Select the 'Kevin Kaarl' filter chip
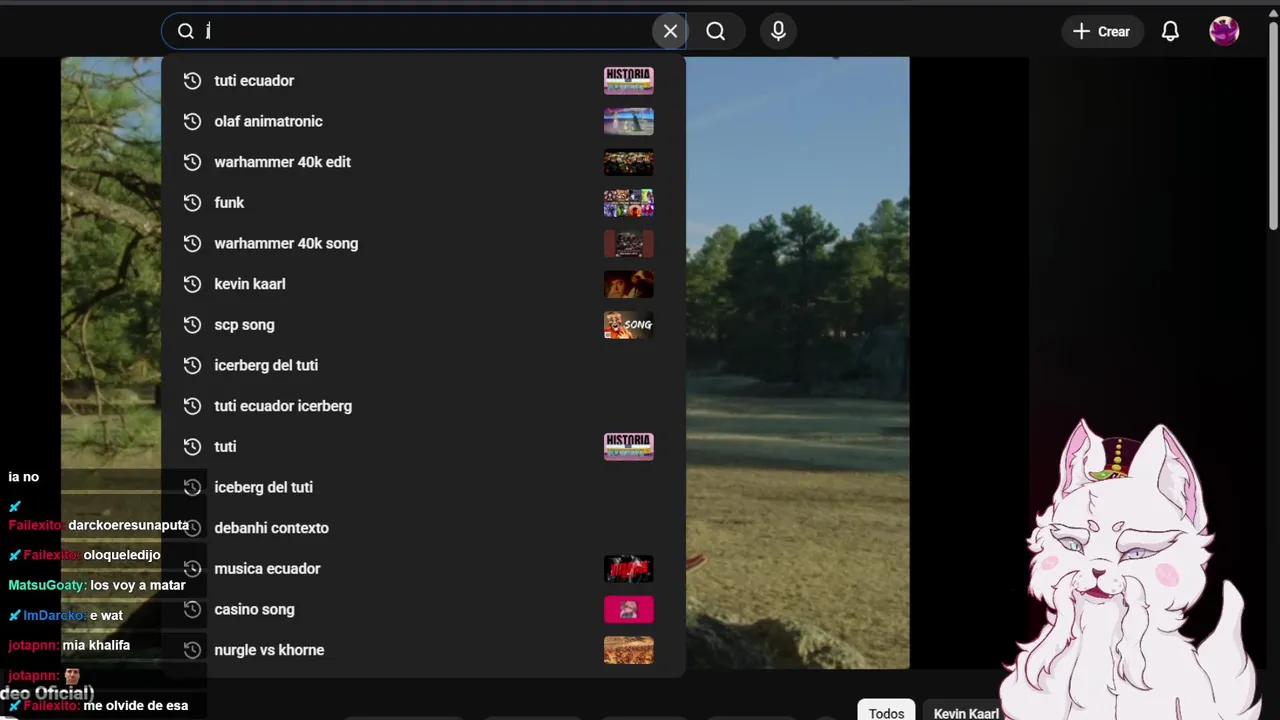Viewport: 1280px width, 720px height. coord(965,713)
